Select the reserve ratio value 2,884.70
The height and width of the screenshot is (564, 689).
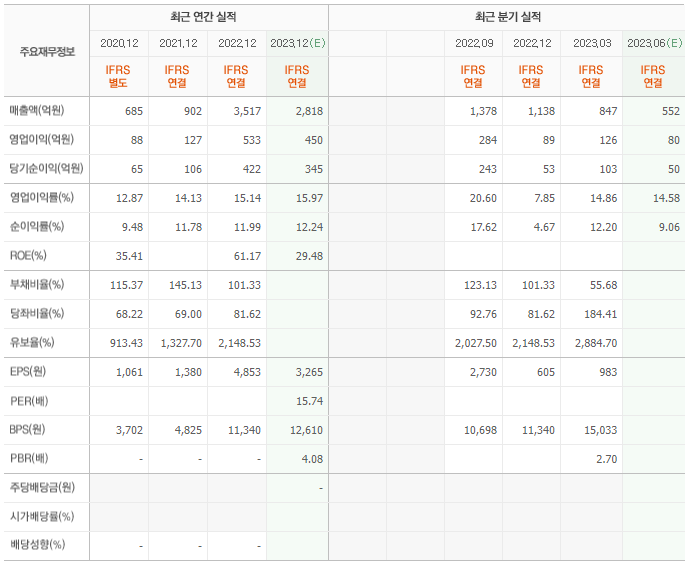click(596, 343)
